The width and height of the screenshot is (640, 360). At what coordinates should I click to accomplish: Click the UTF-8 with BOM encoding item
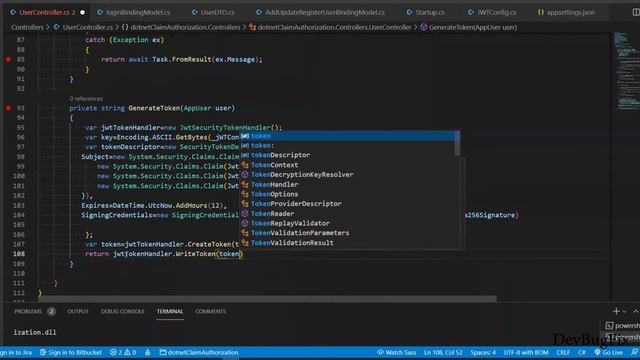coord(526,352)
